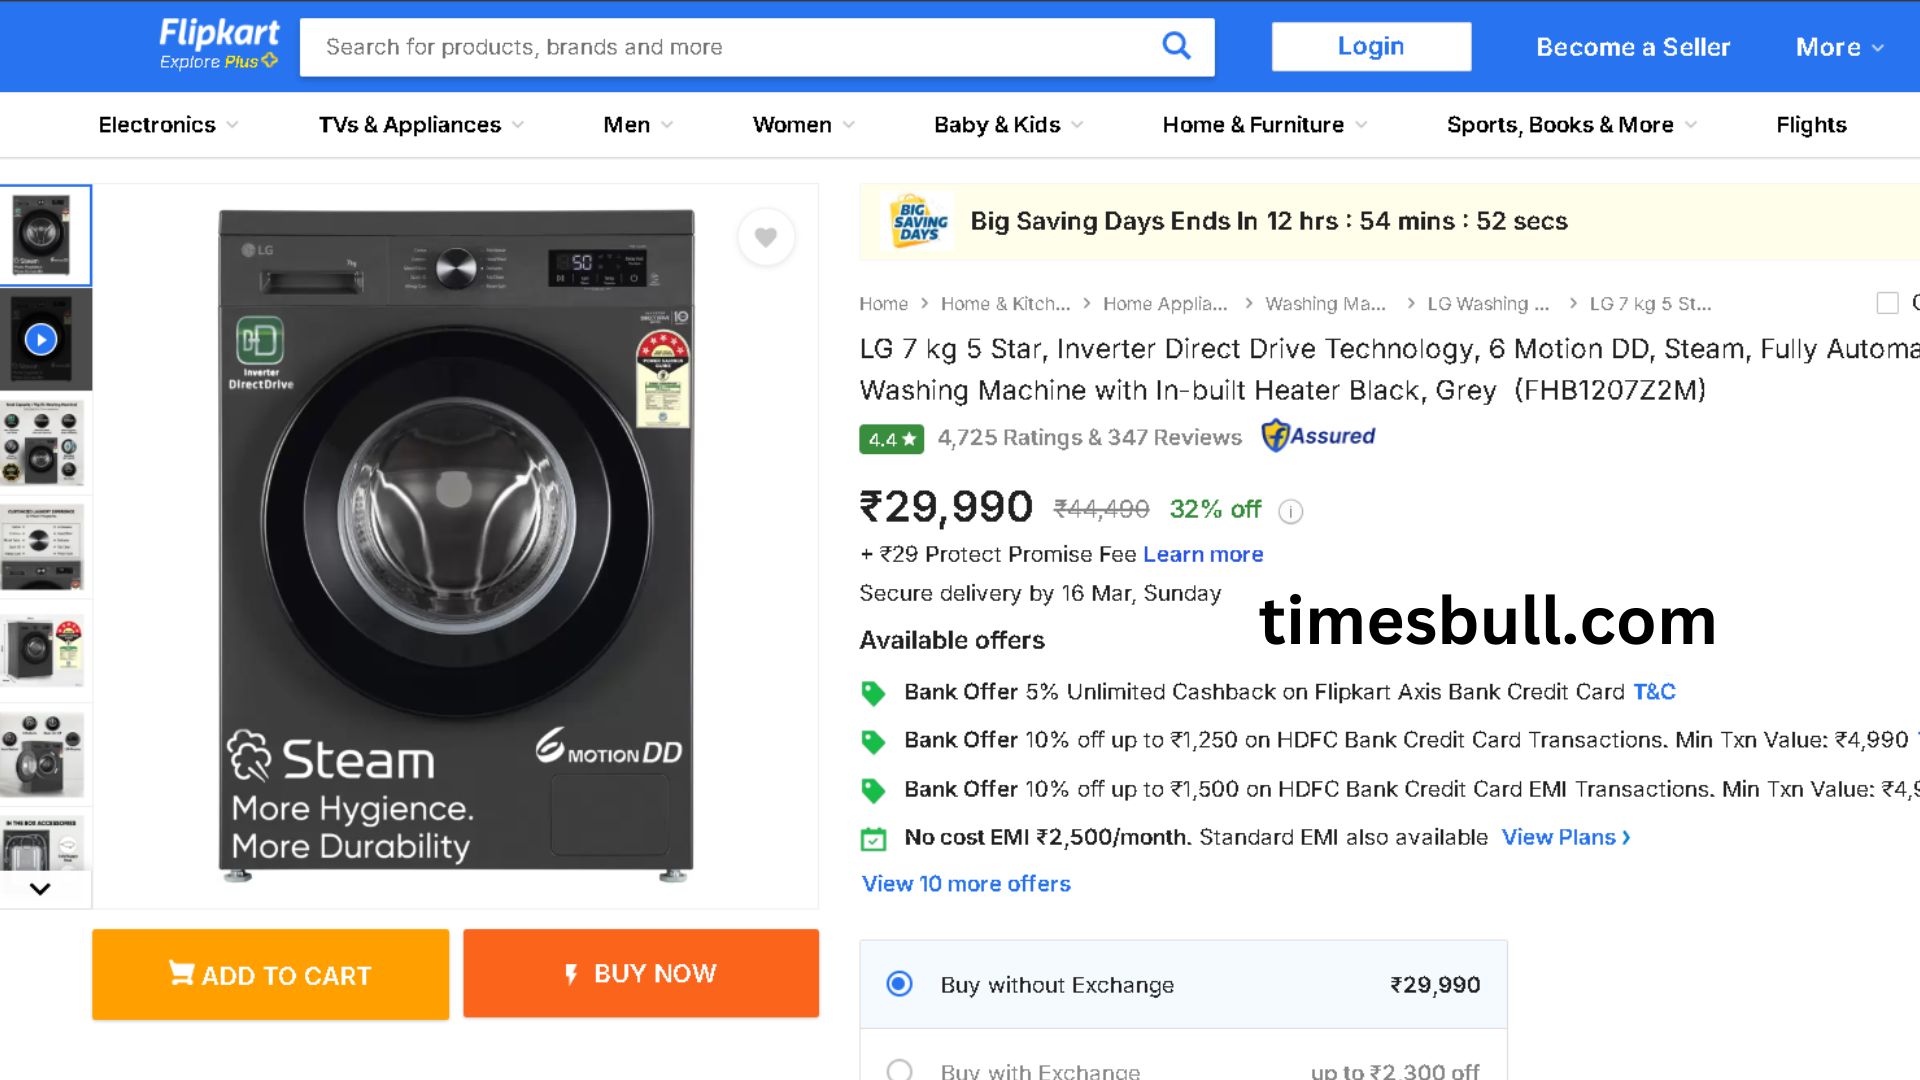Click the search magnifier icon
This screenshot has height=1080, width=1920.
(1176, 46)
